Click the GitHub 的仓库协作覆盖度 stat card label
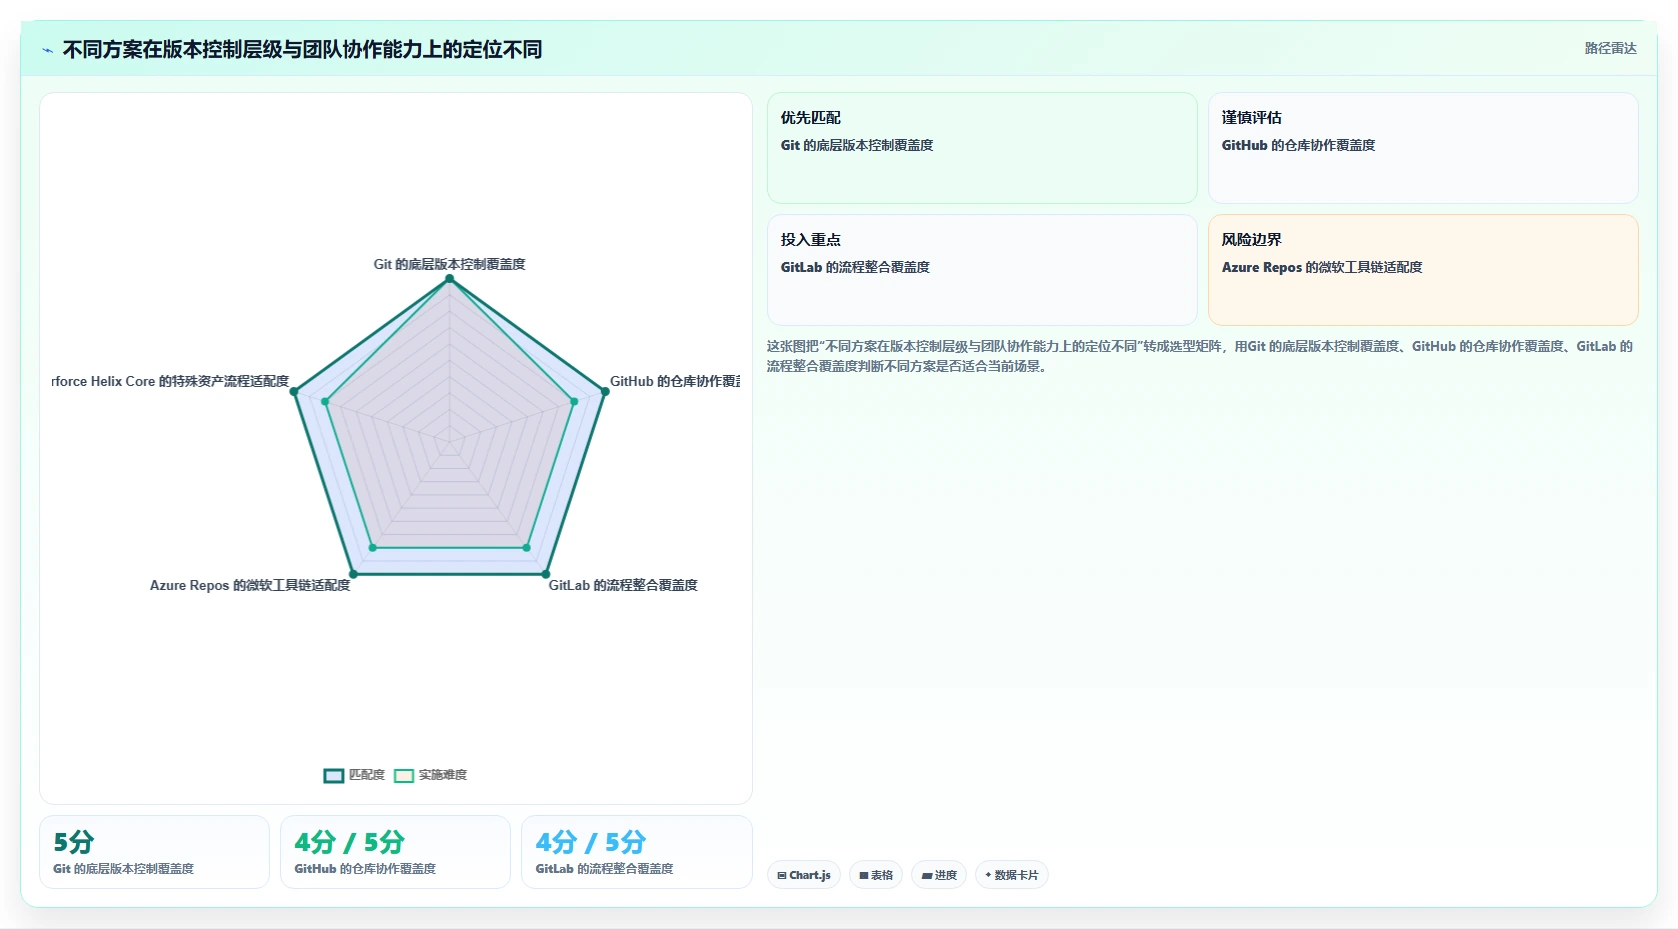The image size is (1678, 929). click(365, 869)
